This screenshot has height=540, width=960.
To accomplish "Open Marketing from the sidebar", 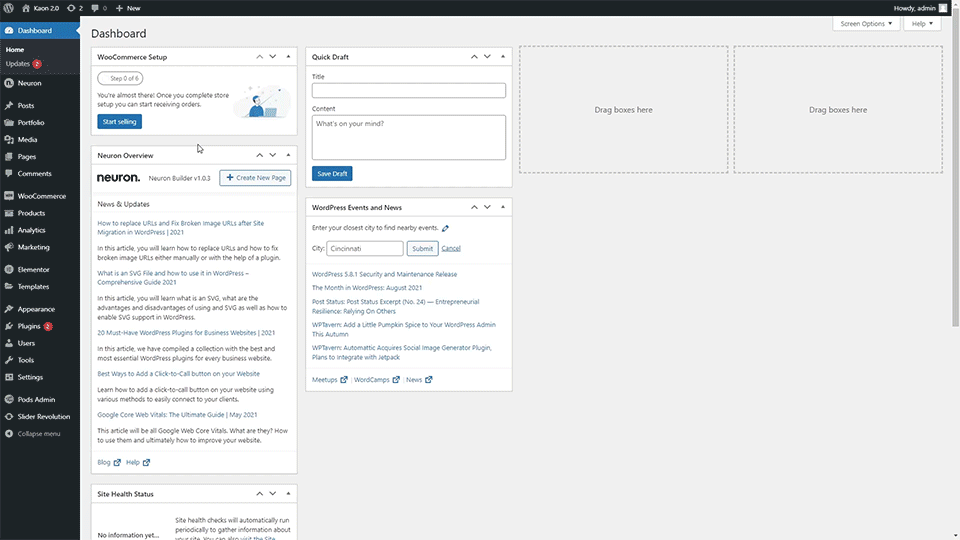I will (x=40, y=247).
